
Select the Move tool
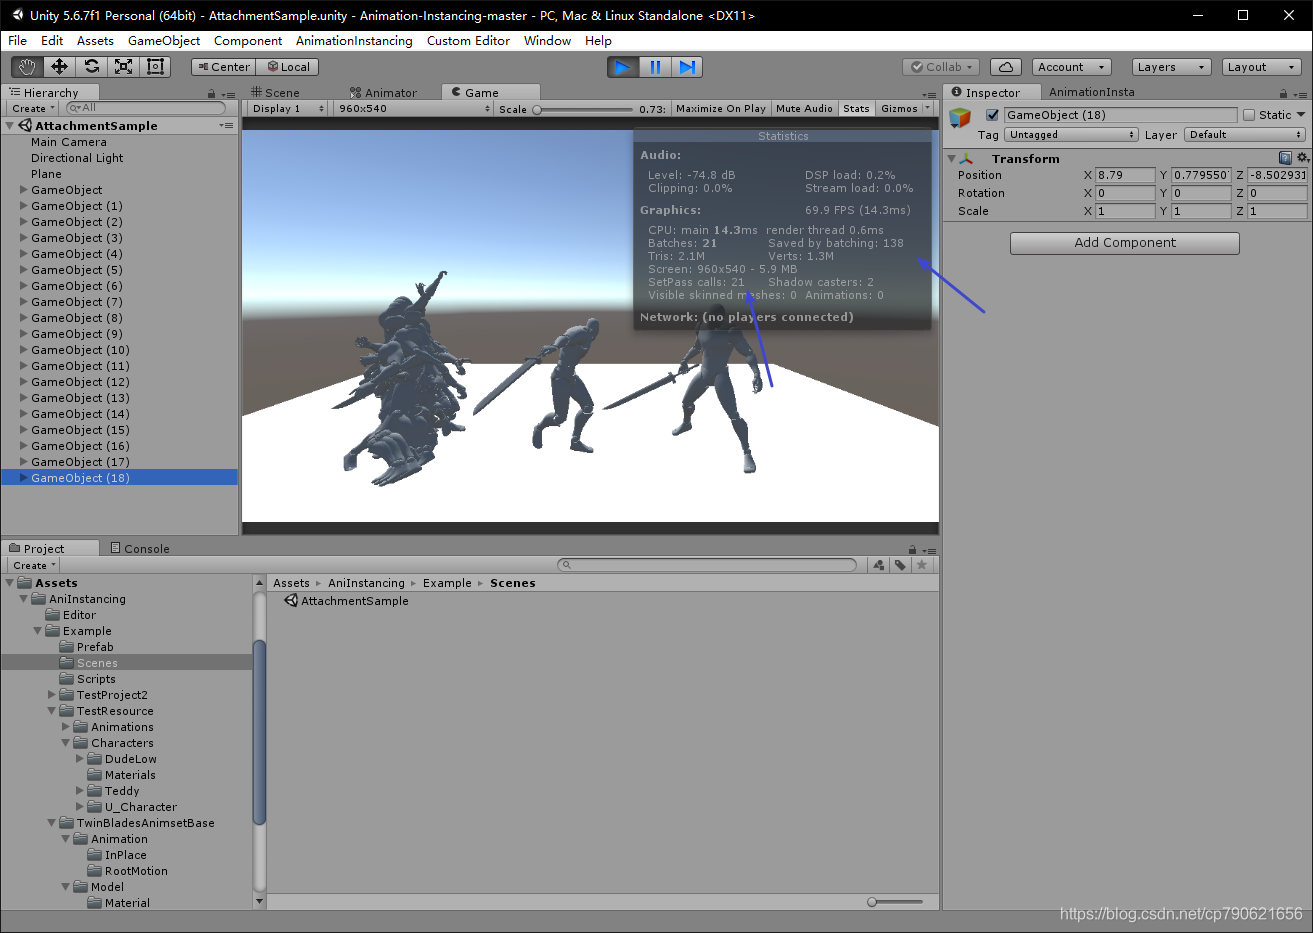[x=59, y=66]
